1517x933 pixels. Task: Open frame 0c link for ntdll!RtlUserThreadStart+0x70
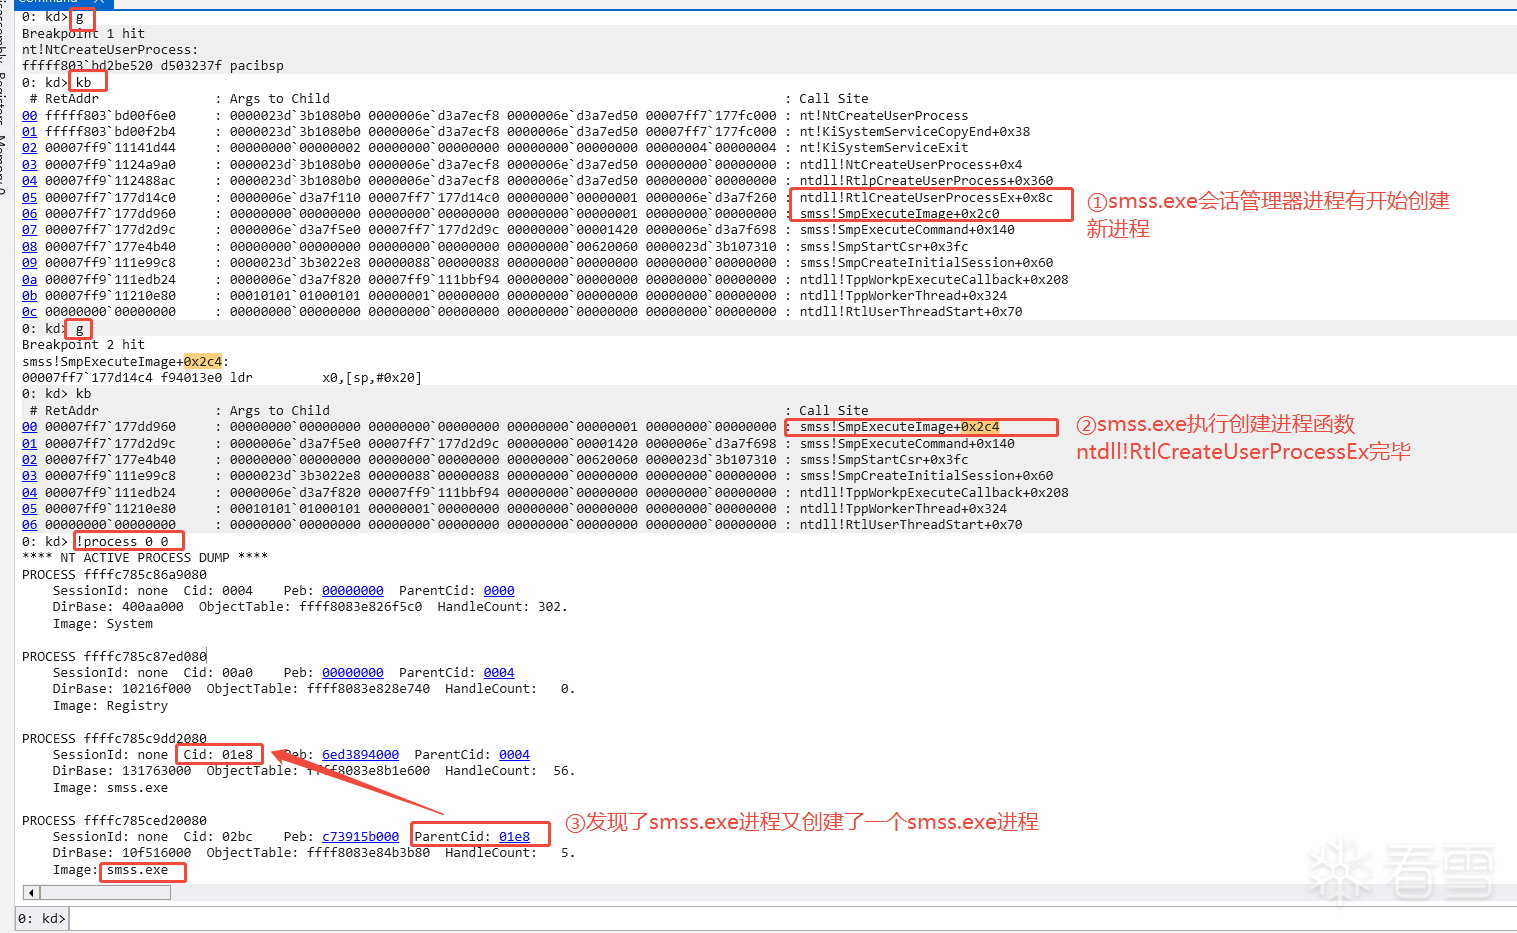click(x=30, y=312)
